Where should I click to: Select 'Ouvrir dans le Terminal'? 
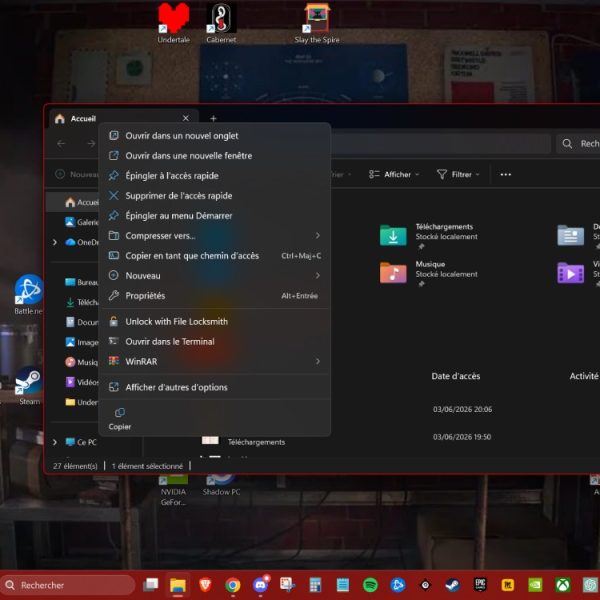(214, 341)
